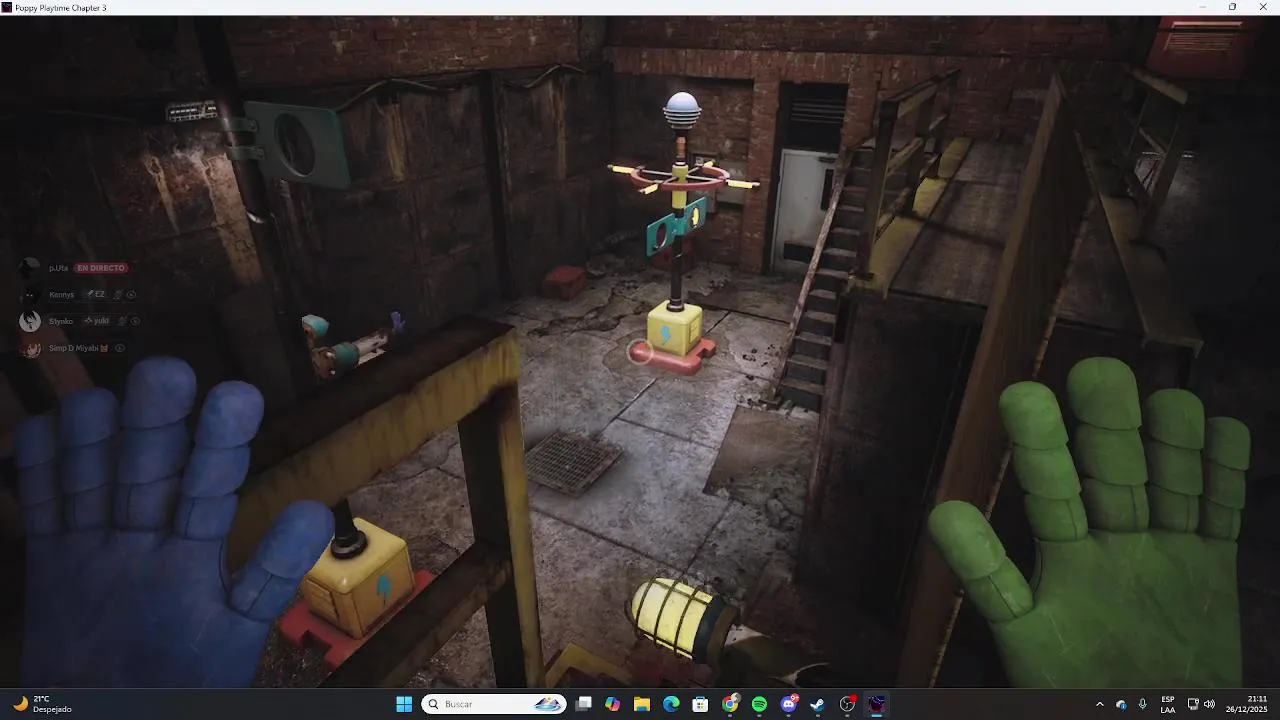This screenshot has height=720, width=1280.
Task: Click Simp D Miyabi's avatar in overlay
Action: (30, 348)
